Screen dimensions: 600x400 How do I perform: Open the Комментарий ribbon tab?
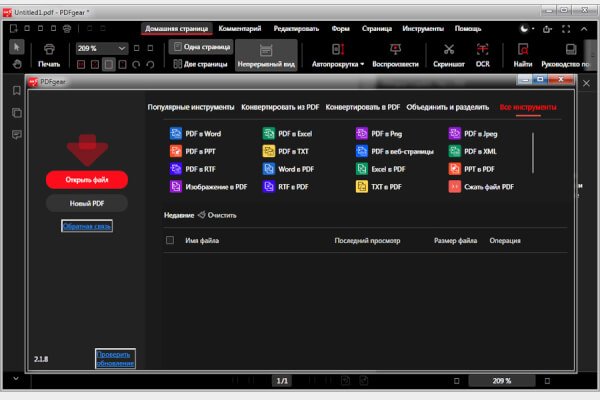pyautogui.click(x=240, y=29)
